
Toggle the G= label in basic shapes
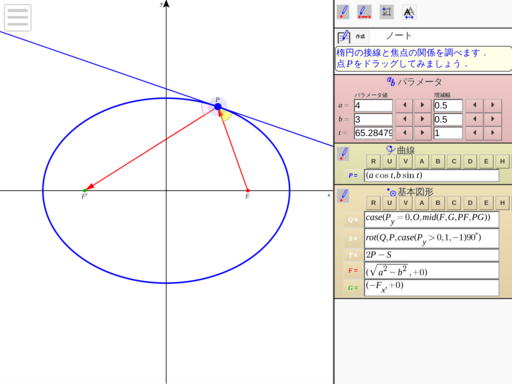pyautogui.click(x=353, y=288)
